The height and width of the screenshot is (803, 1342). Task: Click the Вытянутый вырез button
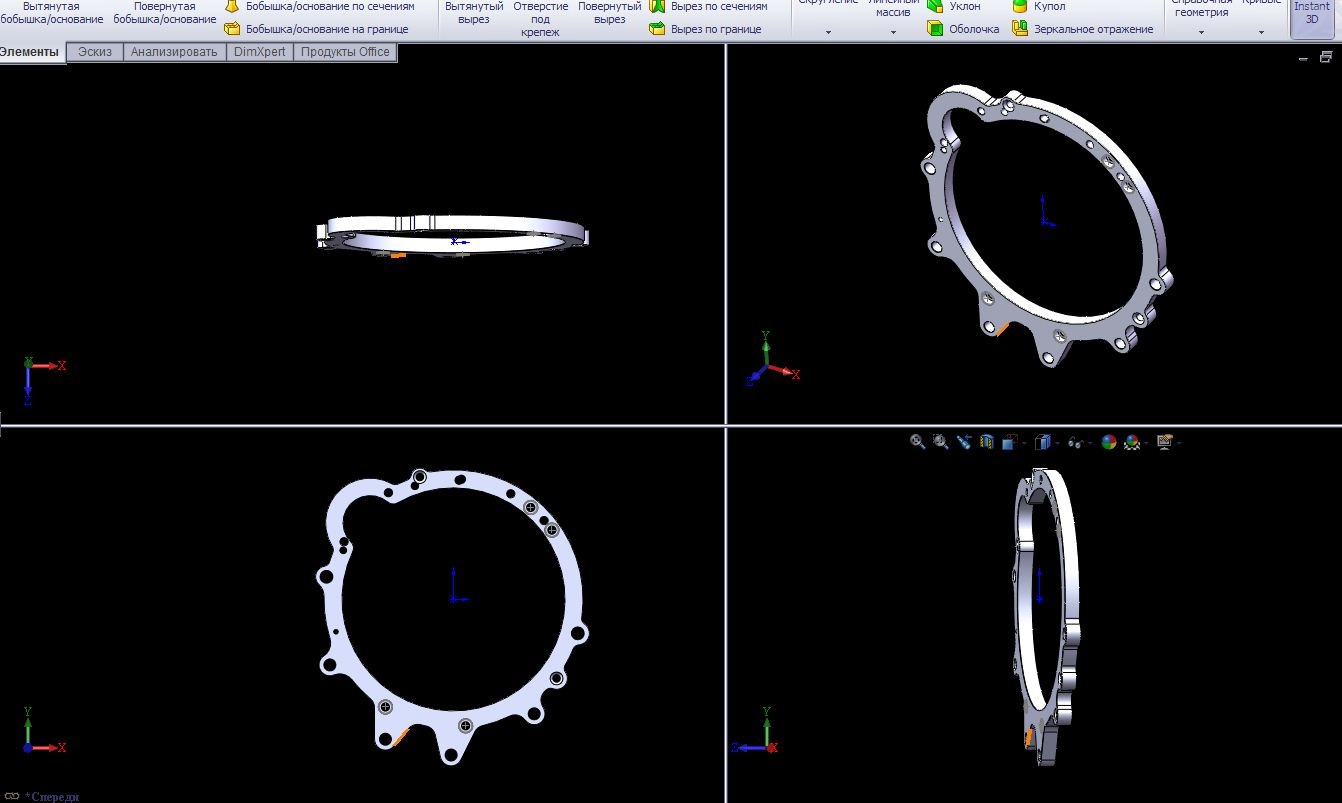pos(474,12)
